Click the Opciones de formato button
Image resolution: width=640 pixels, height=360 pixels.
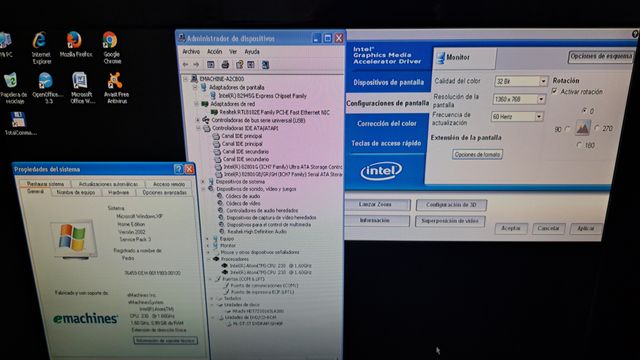(477, 155)
